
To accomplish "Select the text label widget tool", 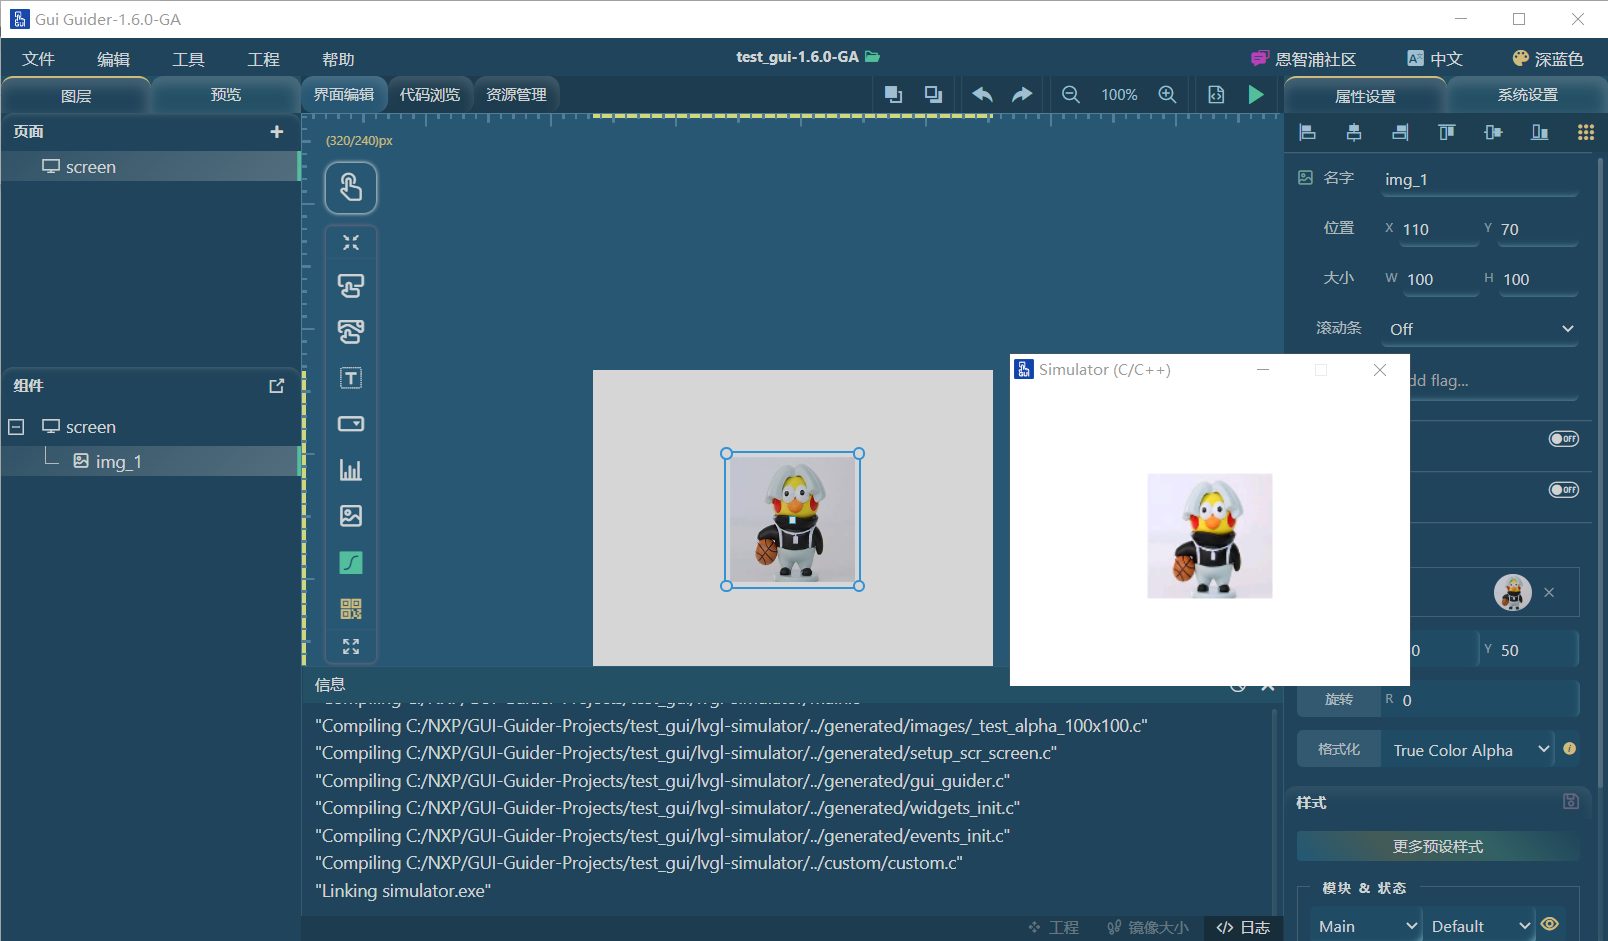I will tap(351, 378).
